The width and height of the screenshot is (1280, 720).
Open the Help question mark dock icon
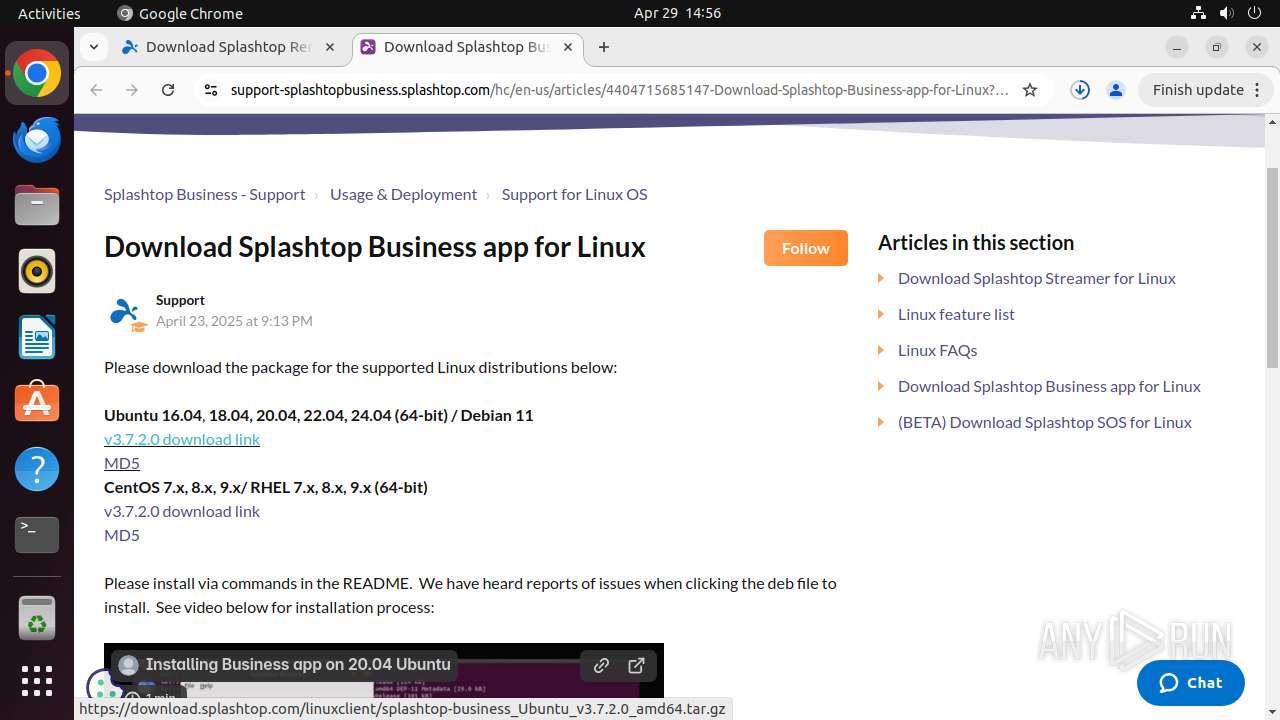click(x=37, y=469)
